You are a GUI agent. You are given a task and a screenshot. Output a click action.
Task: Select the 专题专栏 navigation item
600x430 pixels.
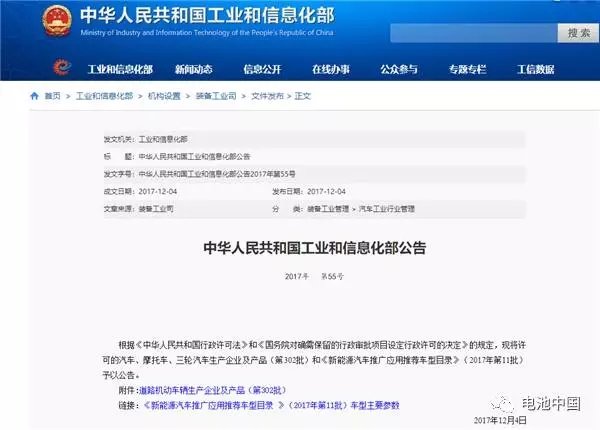[468, 69]
